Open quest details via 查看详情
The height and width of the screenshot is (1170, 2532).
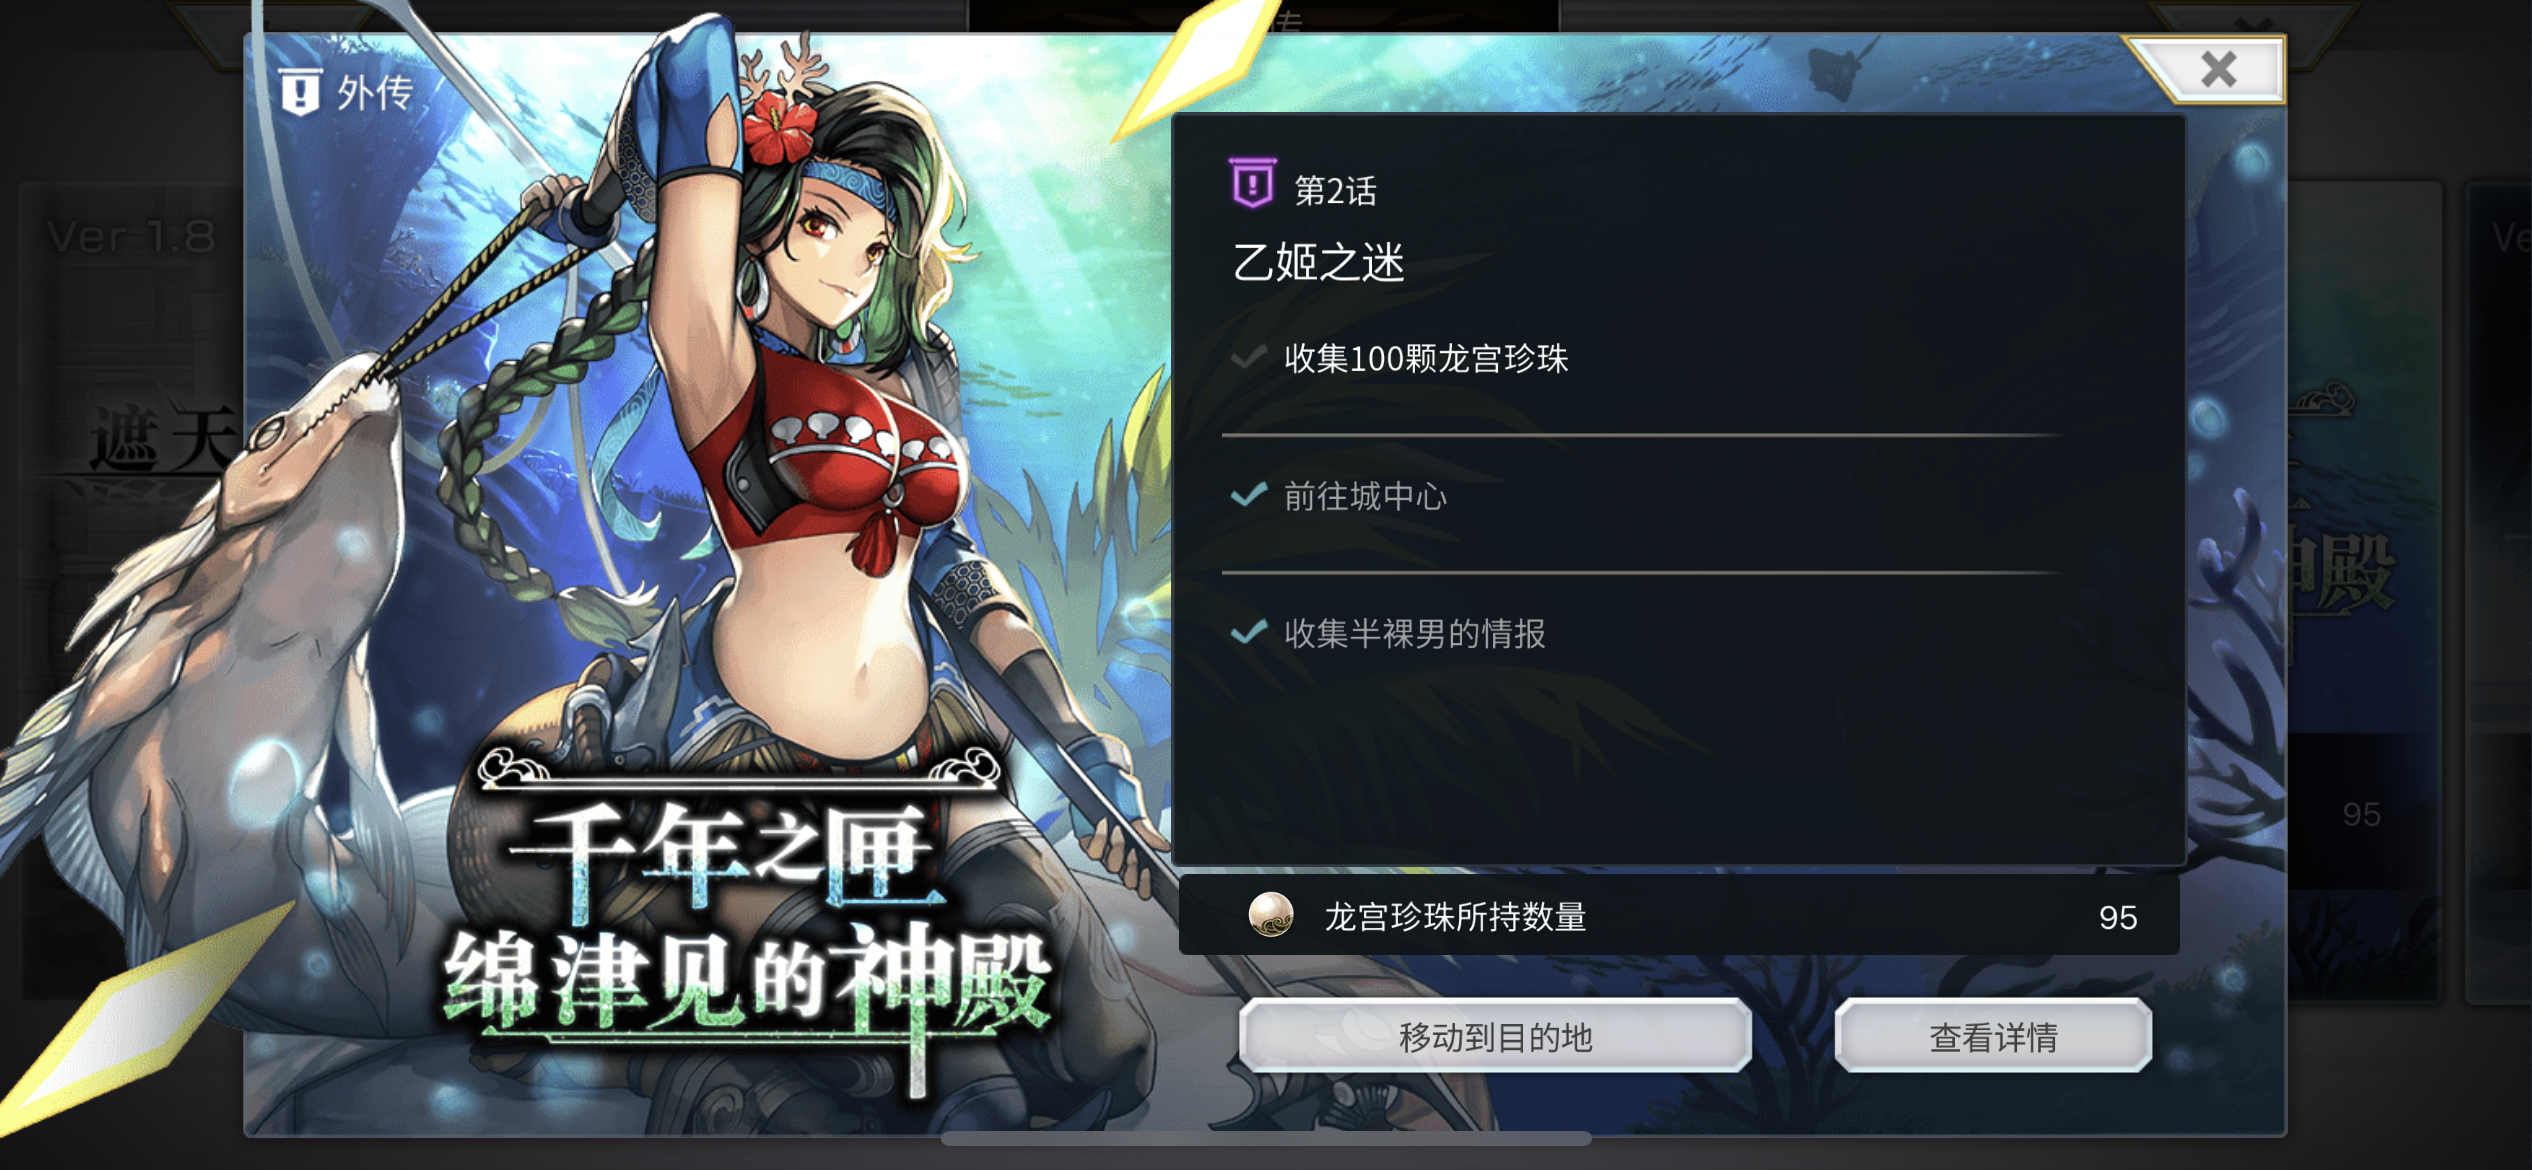click(x=1993, y=1036)
